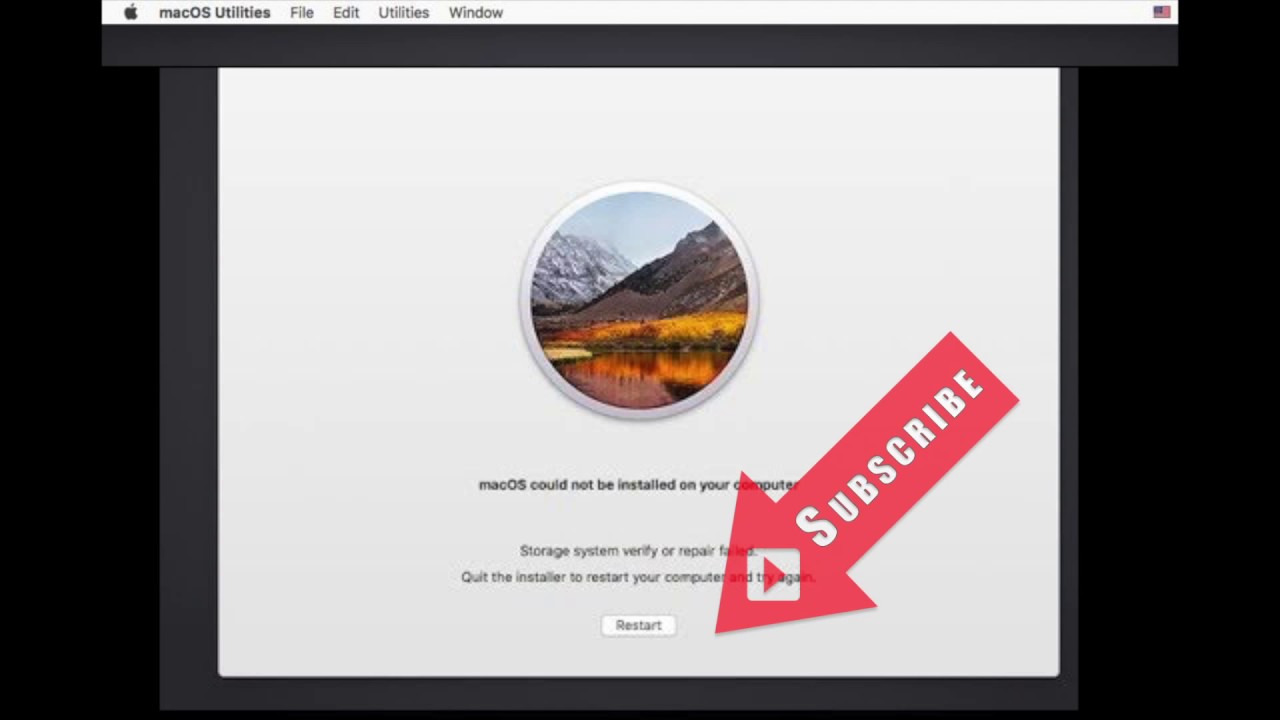
Task: Open the macOS Utilities menu
Action: coord(214,12)
